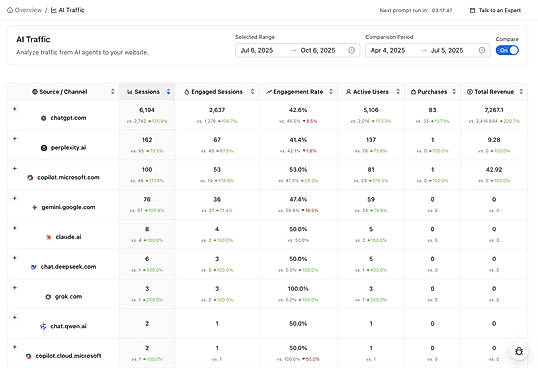Click the globe icon in Source / Channel header
The width and height of the screenshot is (538, 368).
point(35,92)
